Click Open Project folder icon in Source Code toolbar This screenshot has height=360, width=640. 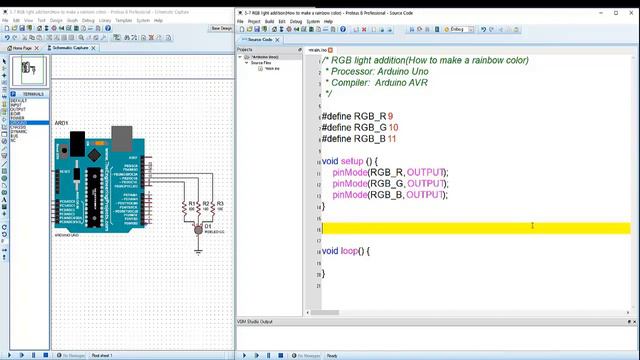point(249,29)
